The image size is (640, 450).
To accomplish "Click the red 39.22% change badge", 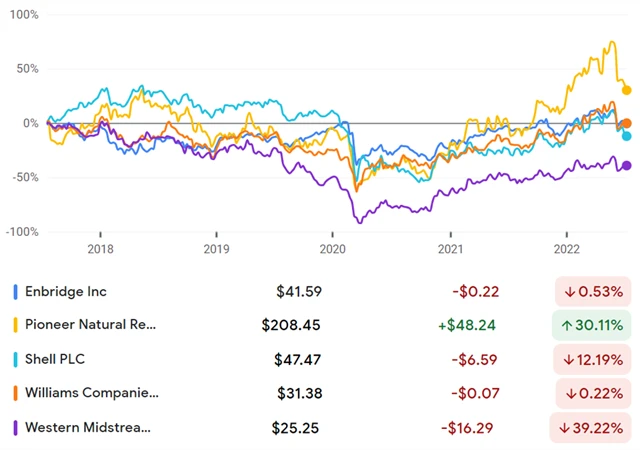I will 593,427.
